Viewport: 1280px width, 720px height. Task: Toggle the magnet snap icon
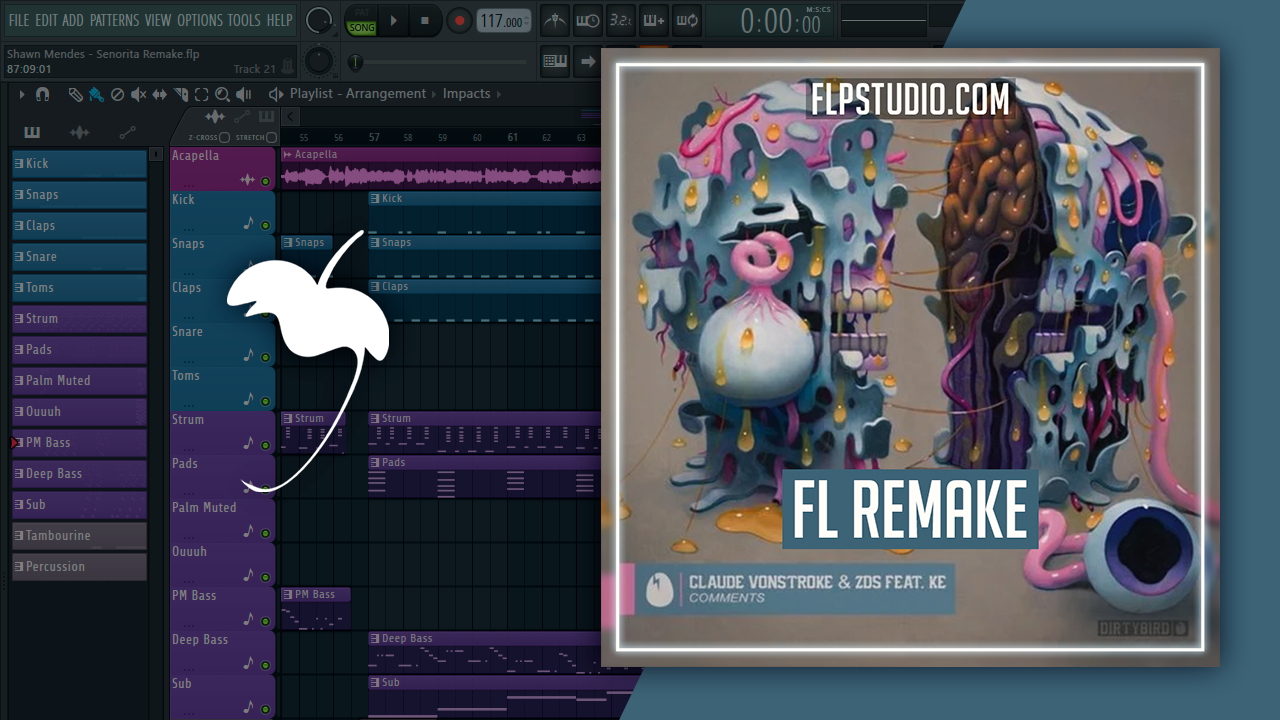tap(42, 94)
